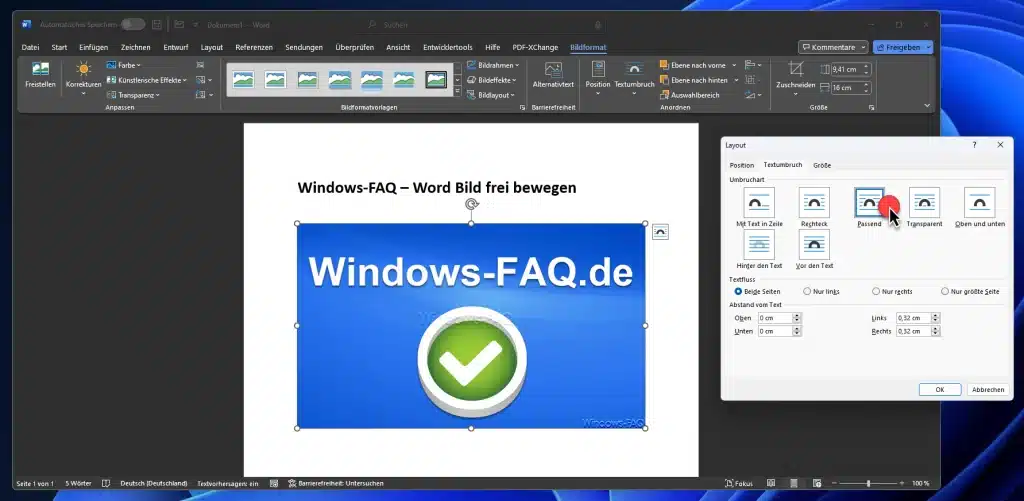Click the Freistellen background removal icon

[40, 69]
